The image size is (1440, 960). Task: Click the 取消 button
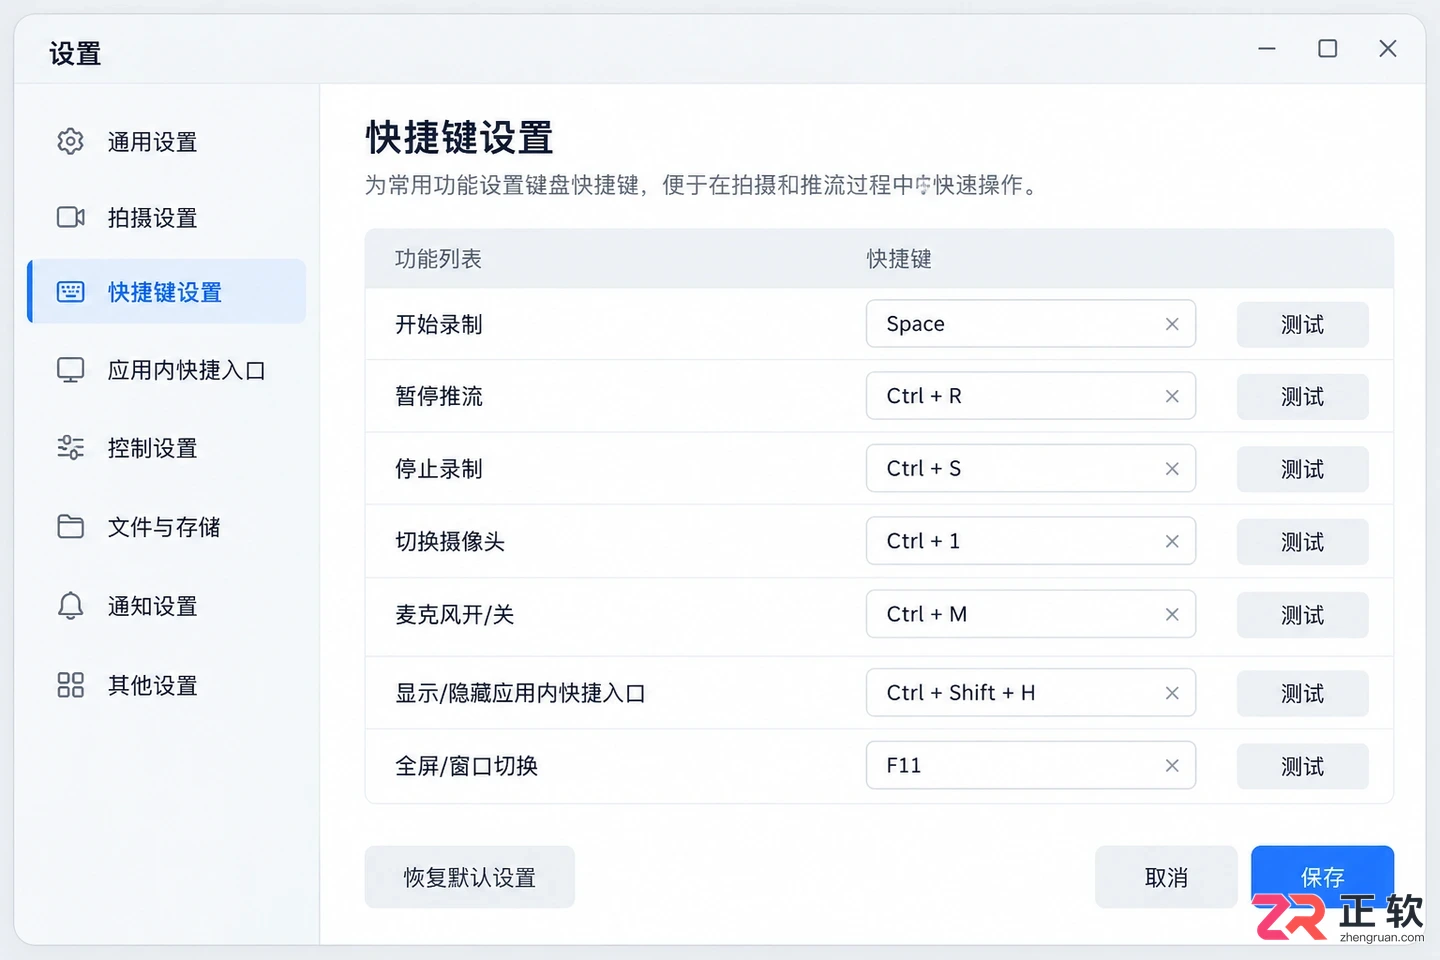pos(1166,877)
